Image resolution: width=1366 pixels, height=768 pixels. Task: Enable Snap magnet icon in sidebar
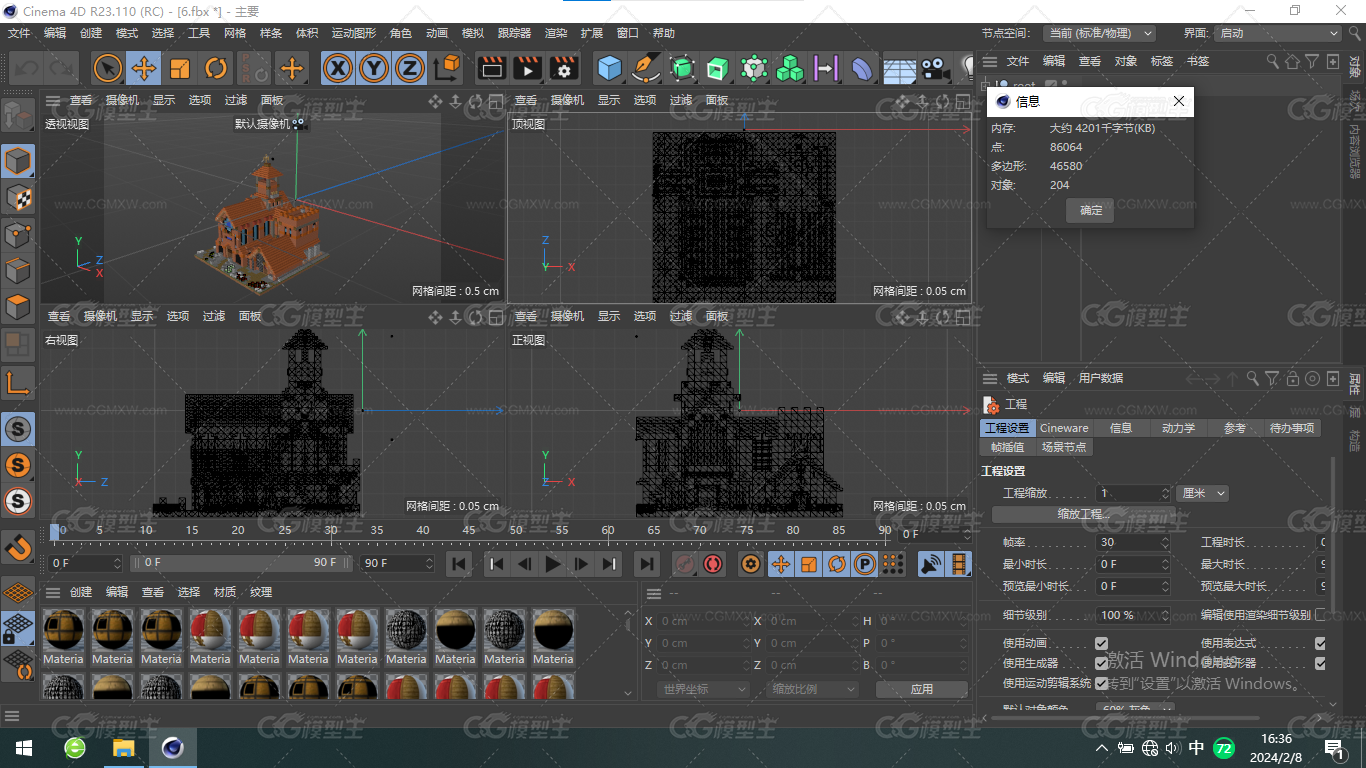point(18,546)
